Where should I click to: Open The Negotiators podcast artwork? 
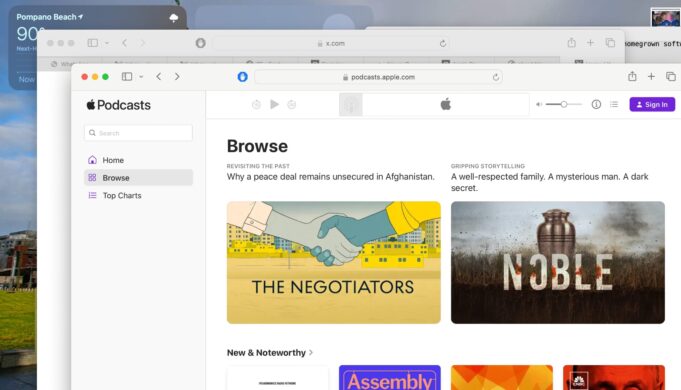tap(334, 262)
